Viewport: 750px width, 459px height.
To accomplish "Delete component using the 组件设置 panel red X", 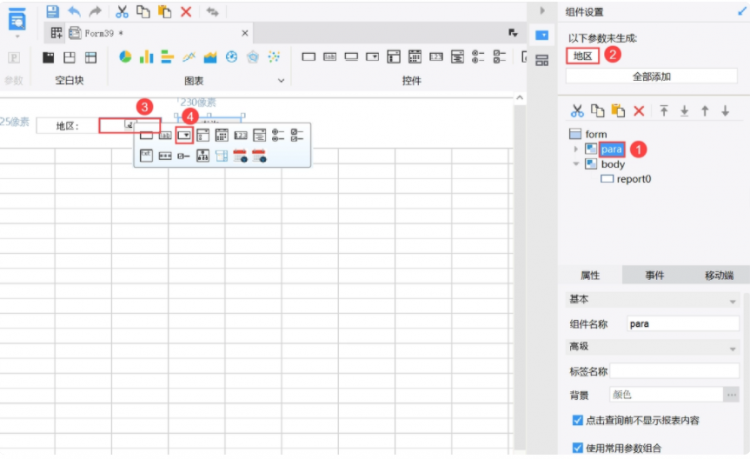I will 639,111.
